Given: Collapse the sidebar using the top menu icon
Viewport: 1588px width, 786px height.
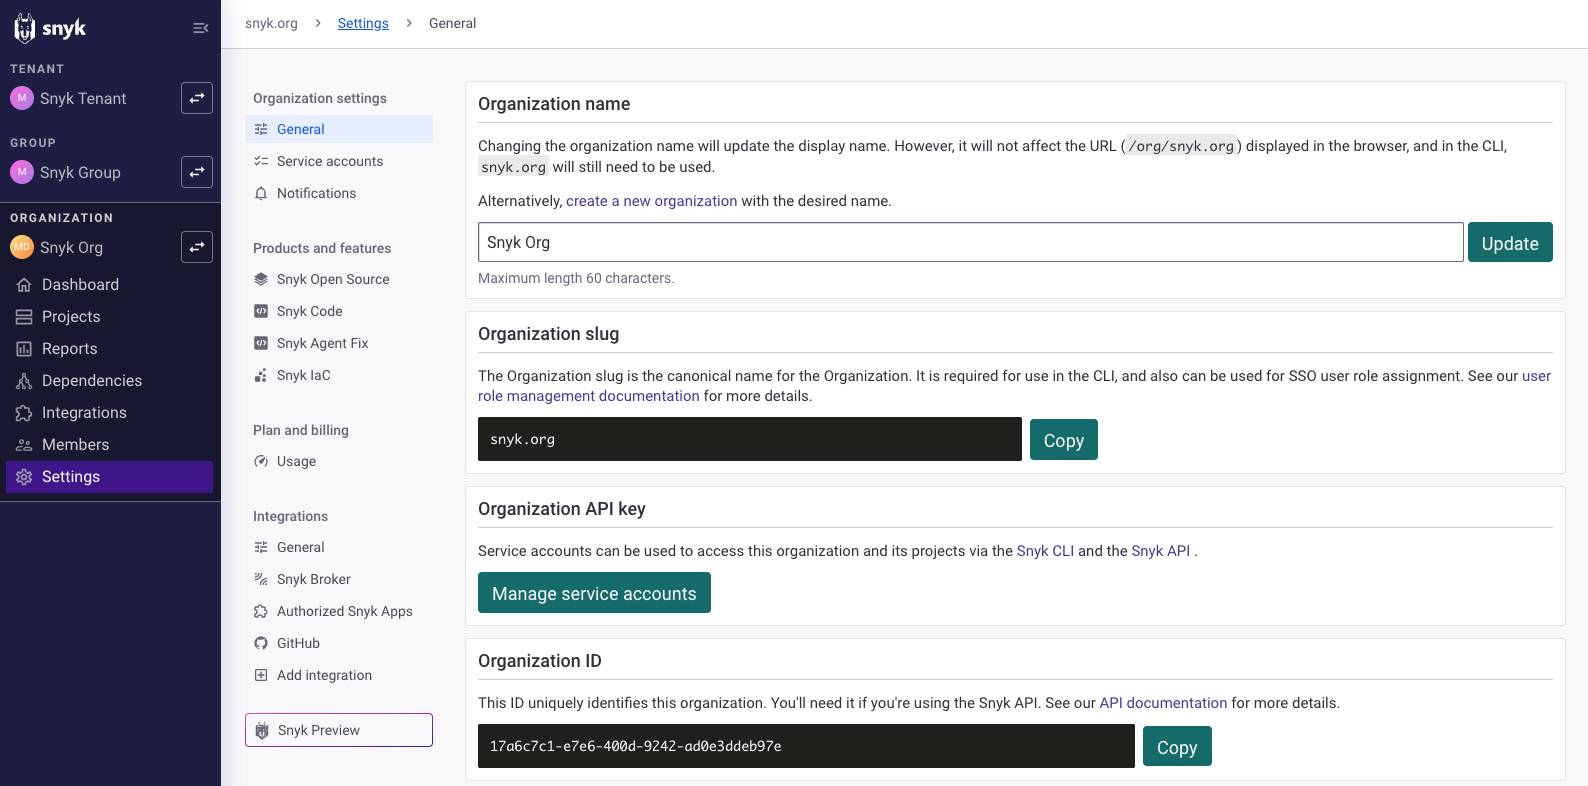Looking at the screenshot, I should tap(200, 28).
